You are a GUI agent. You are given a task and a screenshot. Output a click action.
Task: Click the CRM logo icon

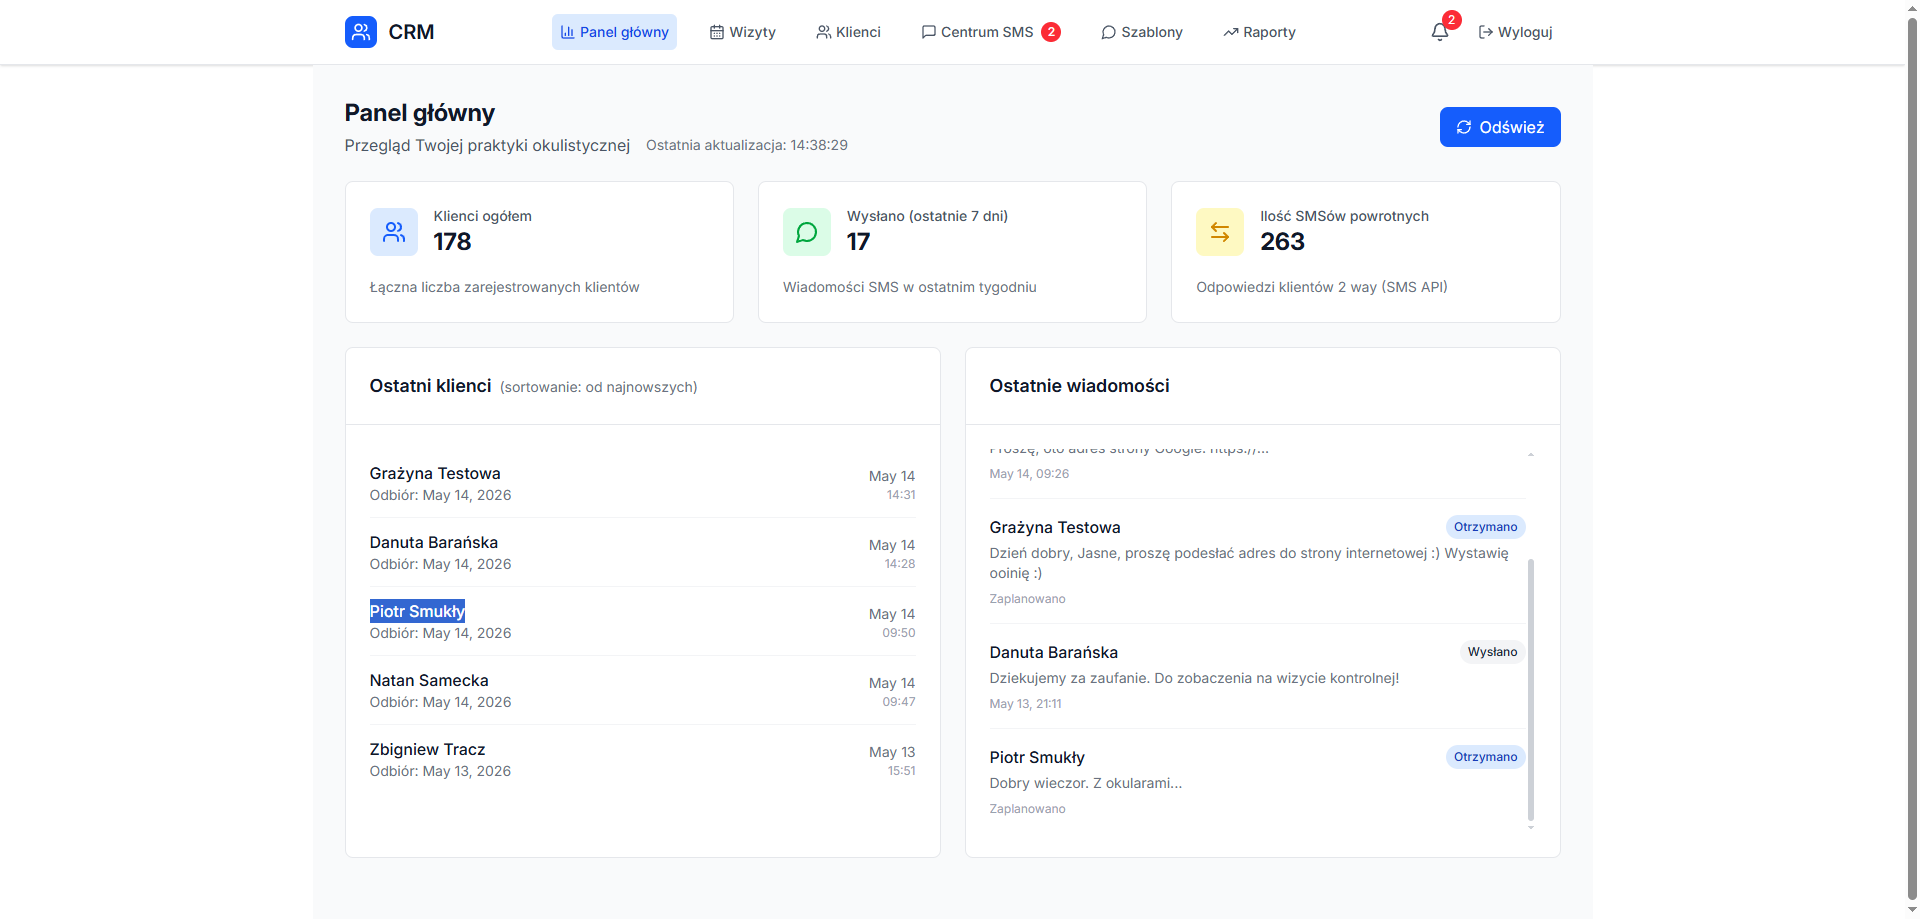tap(361, 32)
